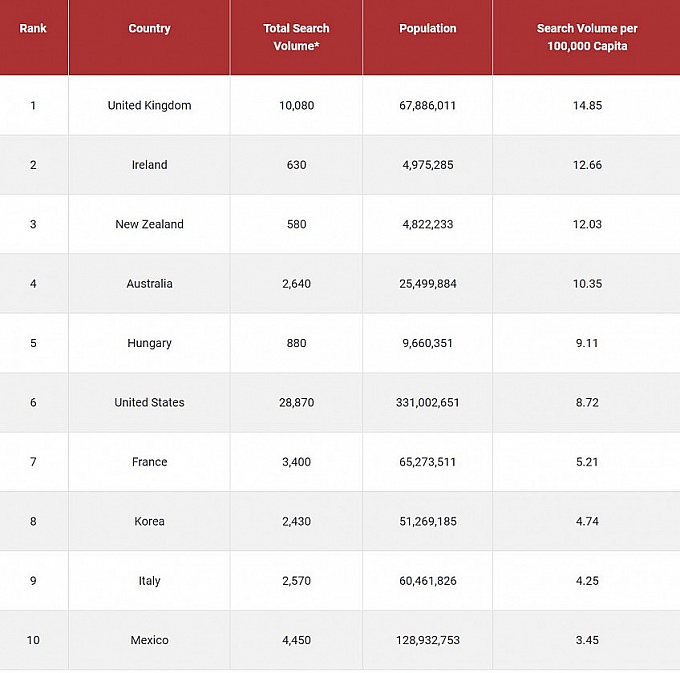Screen dimensions: 680x673
Task: Click the 14.85 per capita value
Action: [587, 106]
